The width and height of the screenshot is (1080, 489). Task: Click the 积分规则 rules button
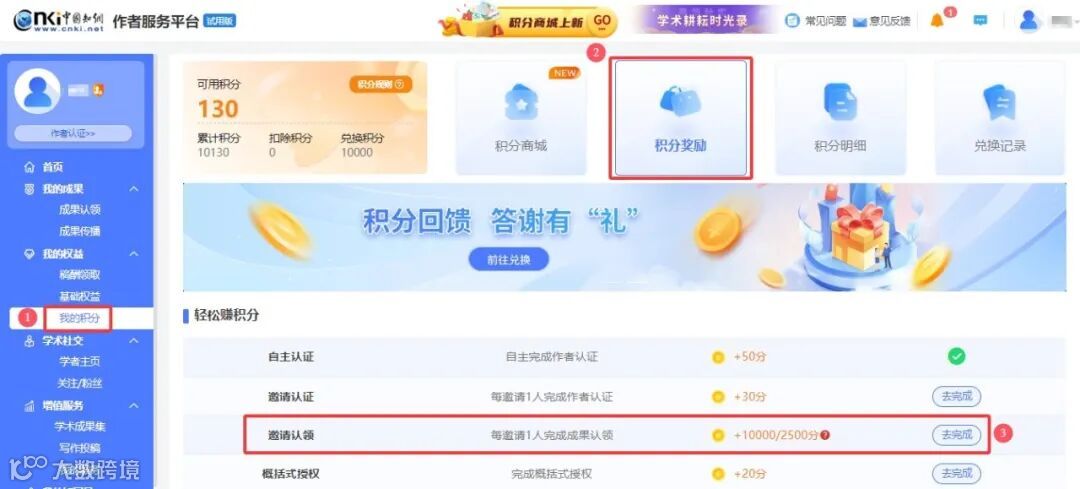point(380,84)
